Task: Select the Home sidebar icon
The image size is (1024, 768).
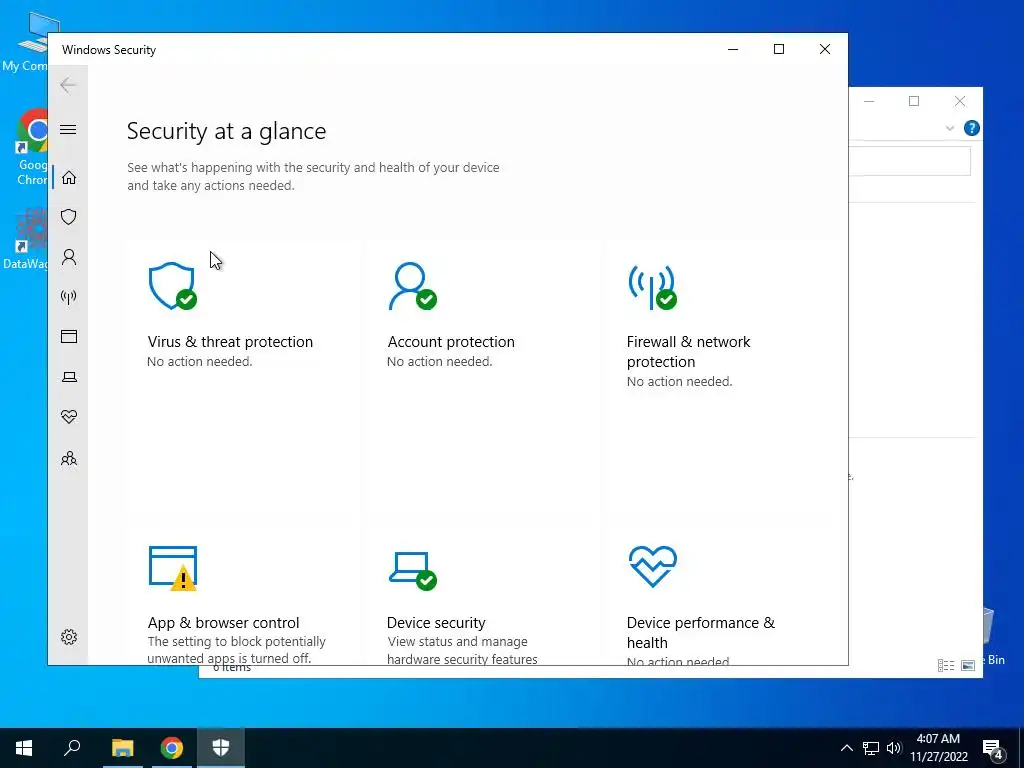Action: coord(69,178)
